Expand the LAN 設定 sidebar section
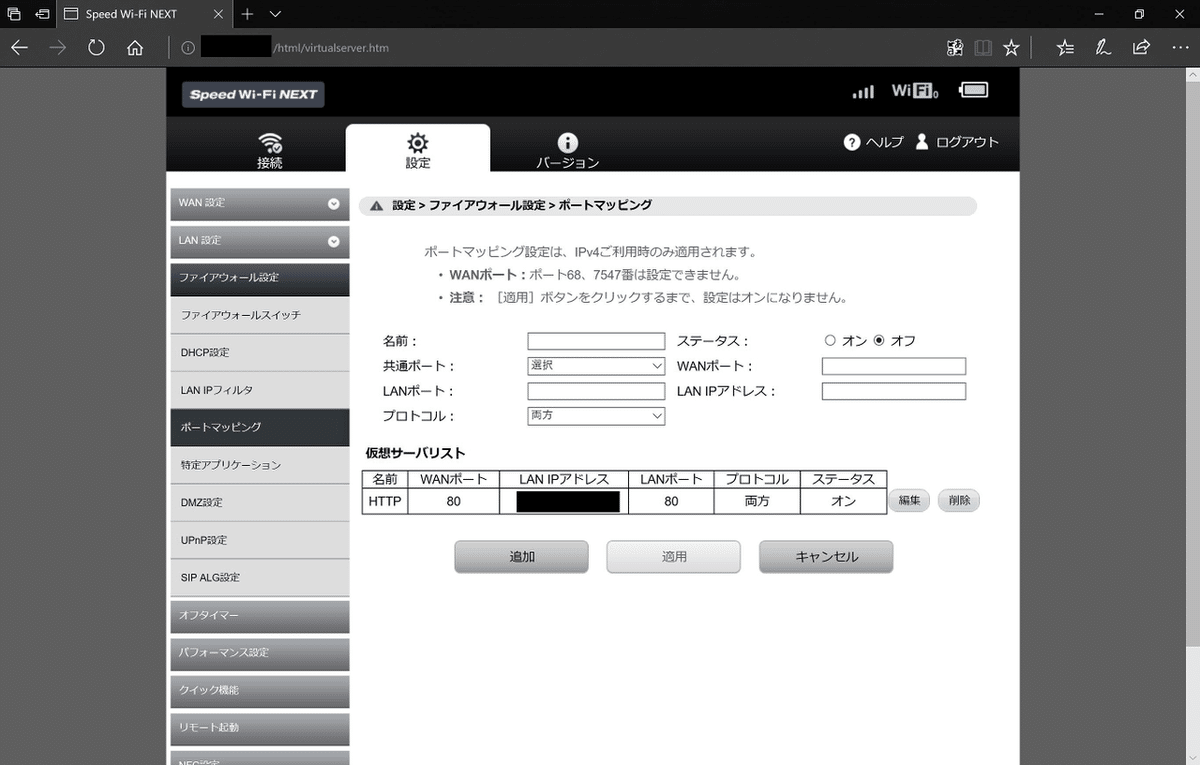This screenshot has width=1200, height=765. pyautogui.click(x=259, y=241)
